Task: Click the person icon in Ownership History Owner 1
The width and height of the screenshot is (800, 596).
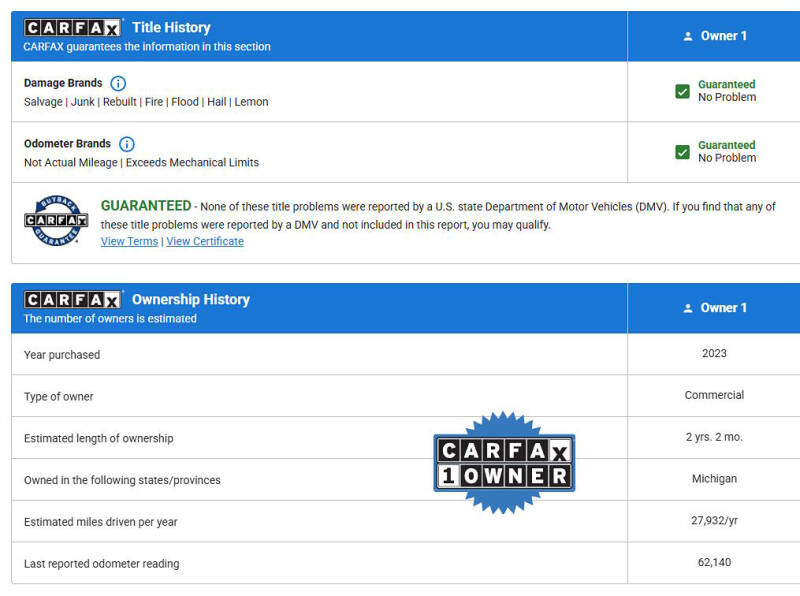Action: [x=688, y=308]
